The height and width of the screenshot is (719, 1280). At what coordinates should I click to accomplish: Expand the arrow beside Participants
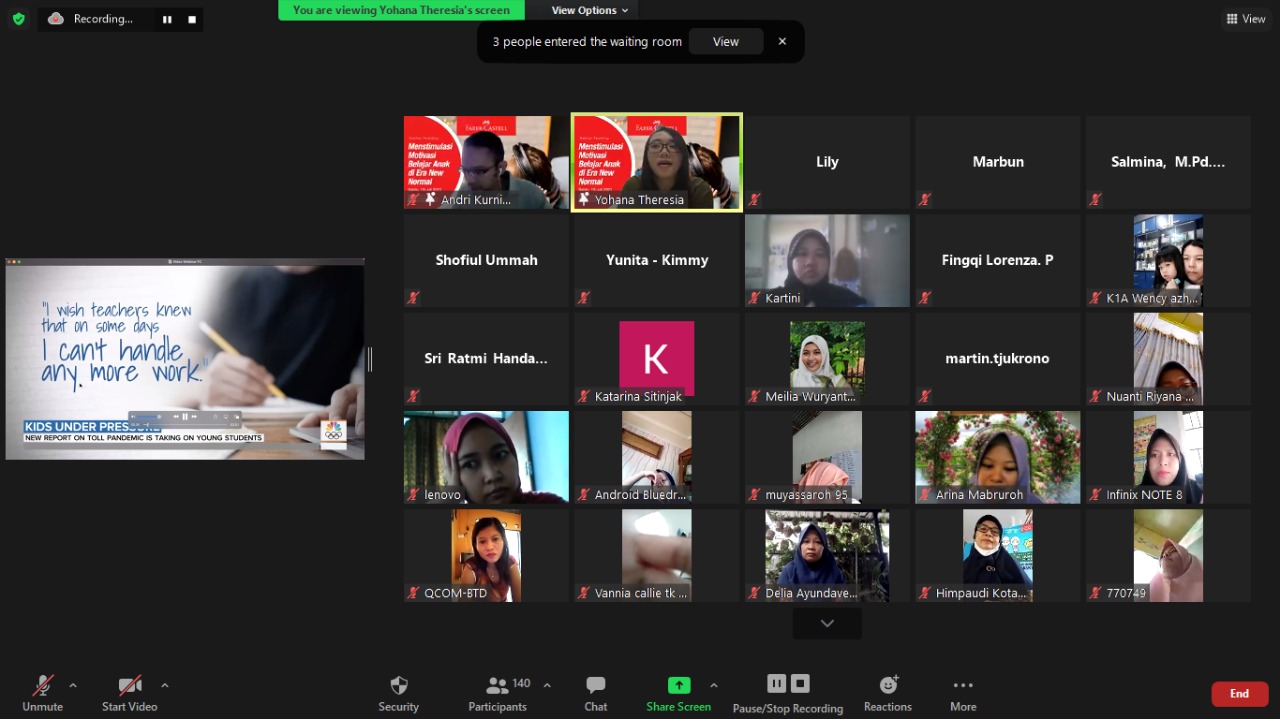(547, 685)
